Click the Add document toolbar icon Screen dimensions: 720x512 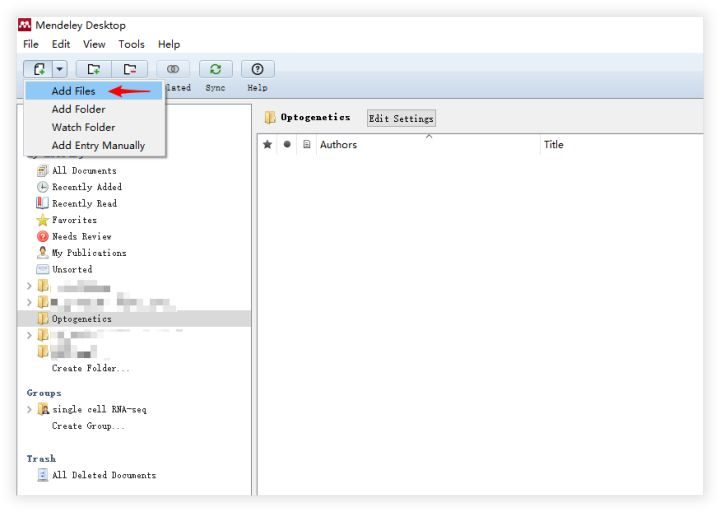tap(39, 69)
